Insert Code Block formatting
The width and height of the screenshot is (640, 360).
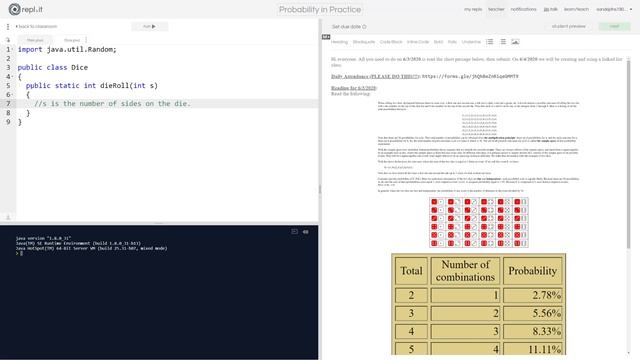pos(391,42)
